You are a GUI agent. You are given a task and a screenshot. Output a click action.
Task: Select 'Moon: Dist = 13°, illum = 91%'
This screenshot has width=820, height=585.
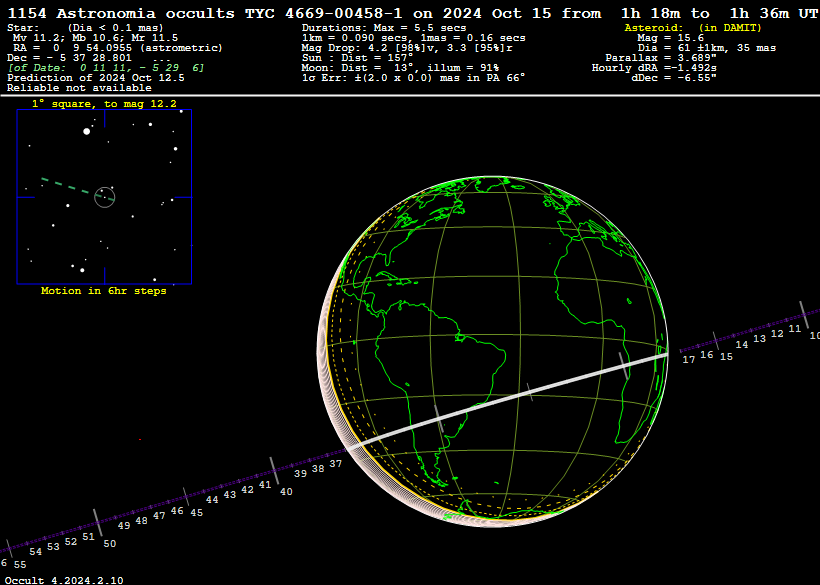point(401,68)
